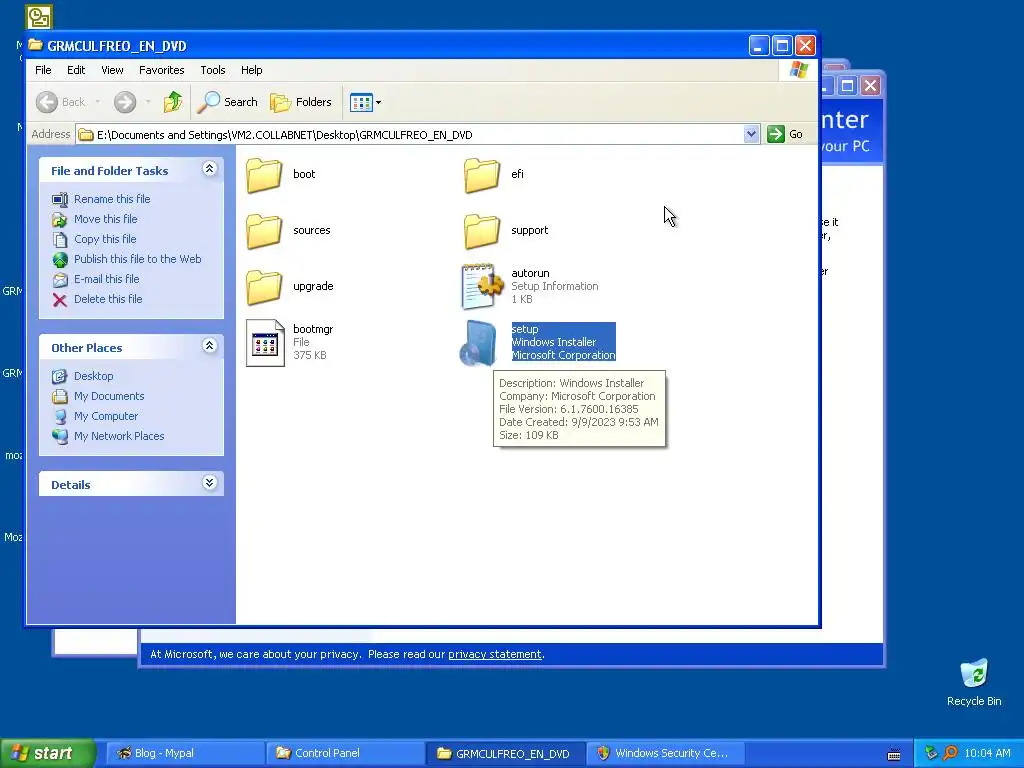Click the Windows flag logo throbber

pyautogui.click(x=799, y=70)
